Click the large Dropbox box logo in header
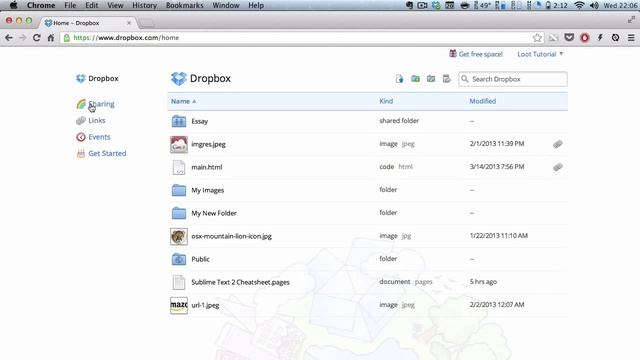 pos(179,78)
